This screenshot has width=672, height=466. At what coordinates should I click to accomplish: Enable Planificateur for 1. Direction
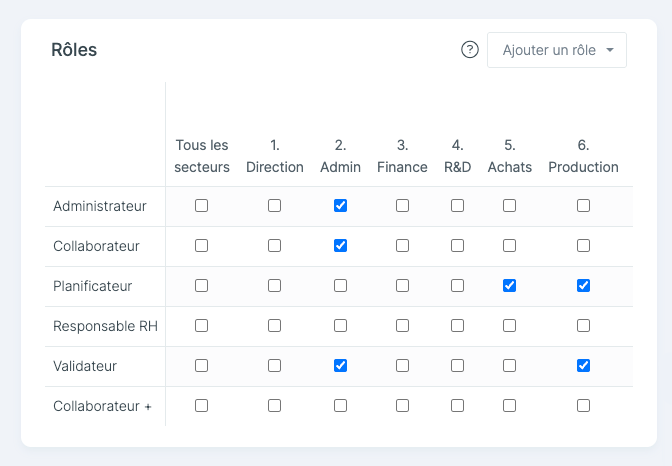point(274,286)
